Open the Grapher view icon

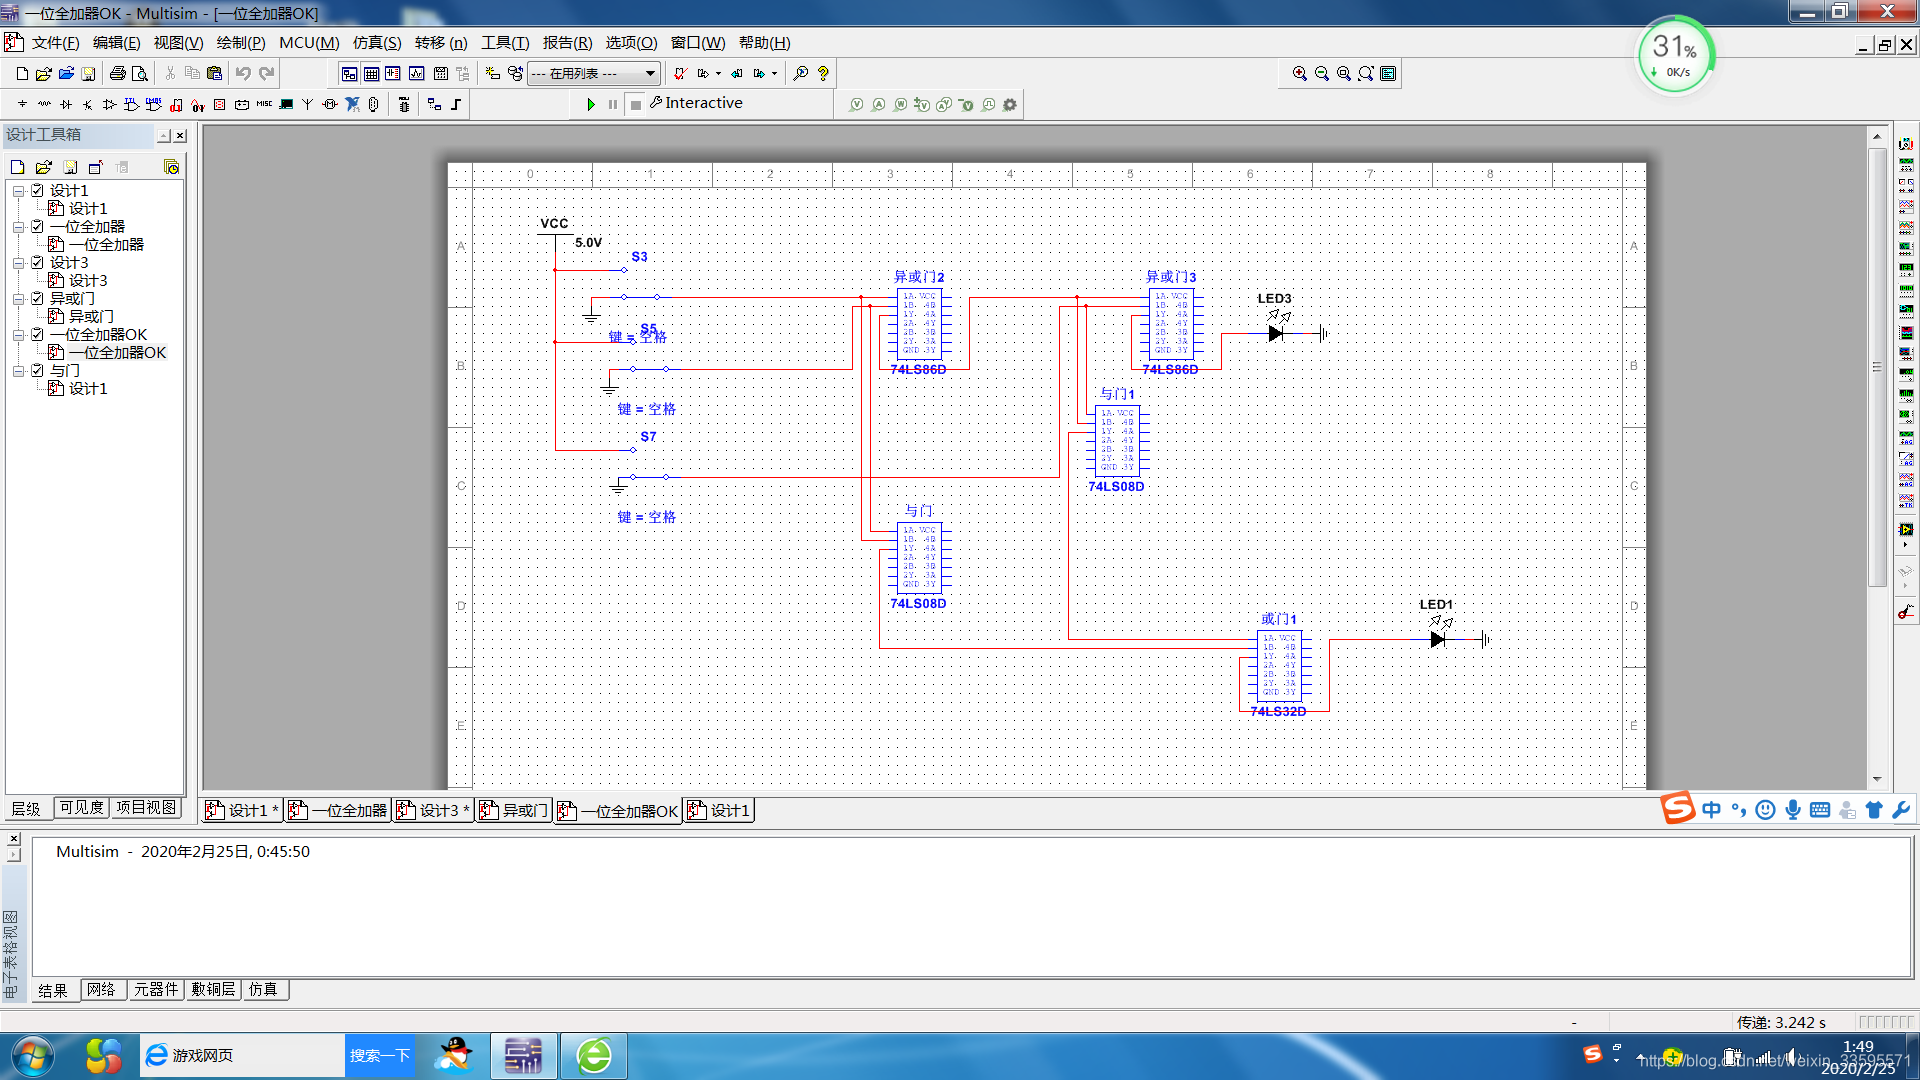coord(416,74)
